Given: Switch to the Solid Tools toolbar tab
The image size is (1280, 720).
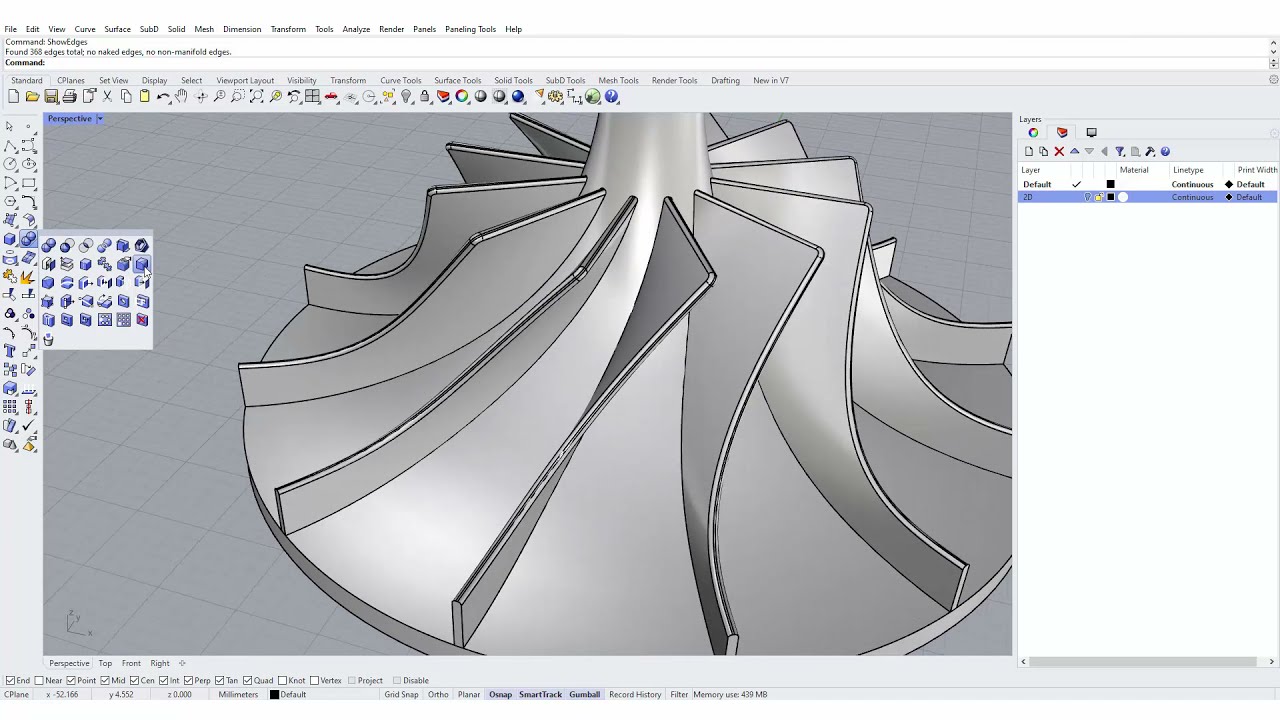Looking at the screenshot, I should [513, 80].
